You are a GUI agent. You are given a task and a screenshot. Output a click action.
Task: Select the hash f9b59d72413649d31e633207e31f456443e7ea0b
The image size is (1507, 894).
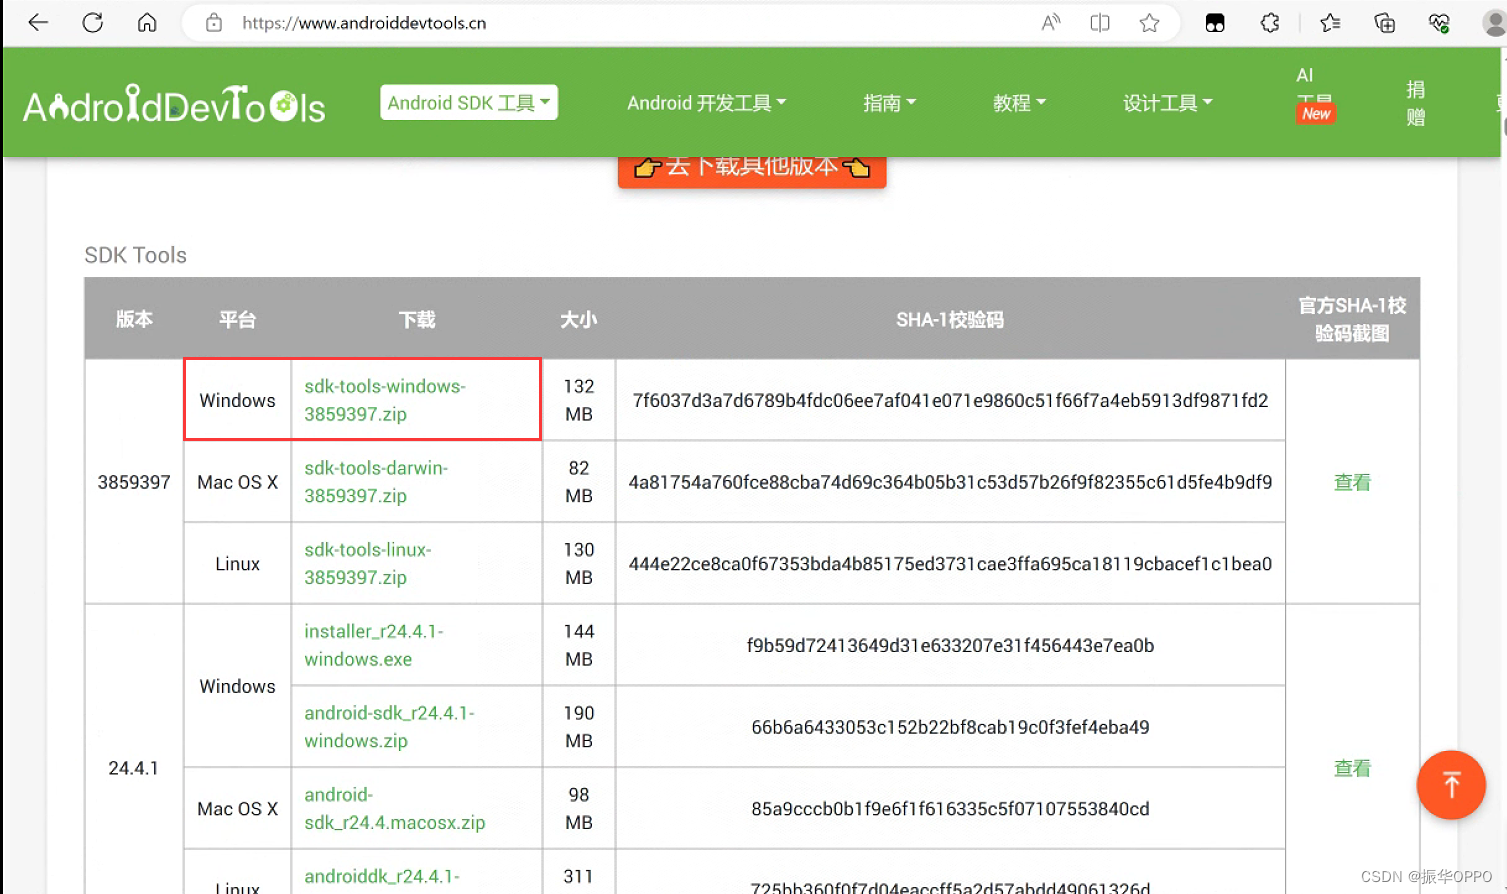click(950, 646)
